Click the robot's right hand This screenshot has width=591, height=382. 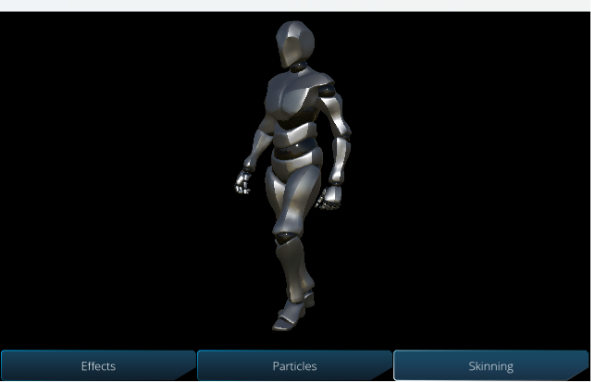click(243, 182)
